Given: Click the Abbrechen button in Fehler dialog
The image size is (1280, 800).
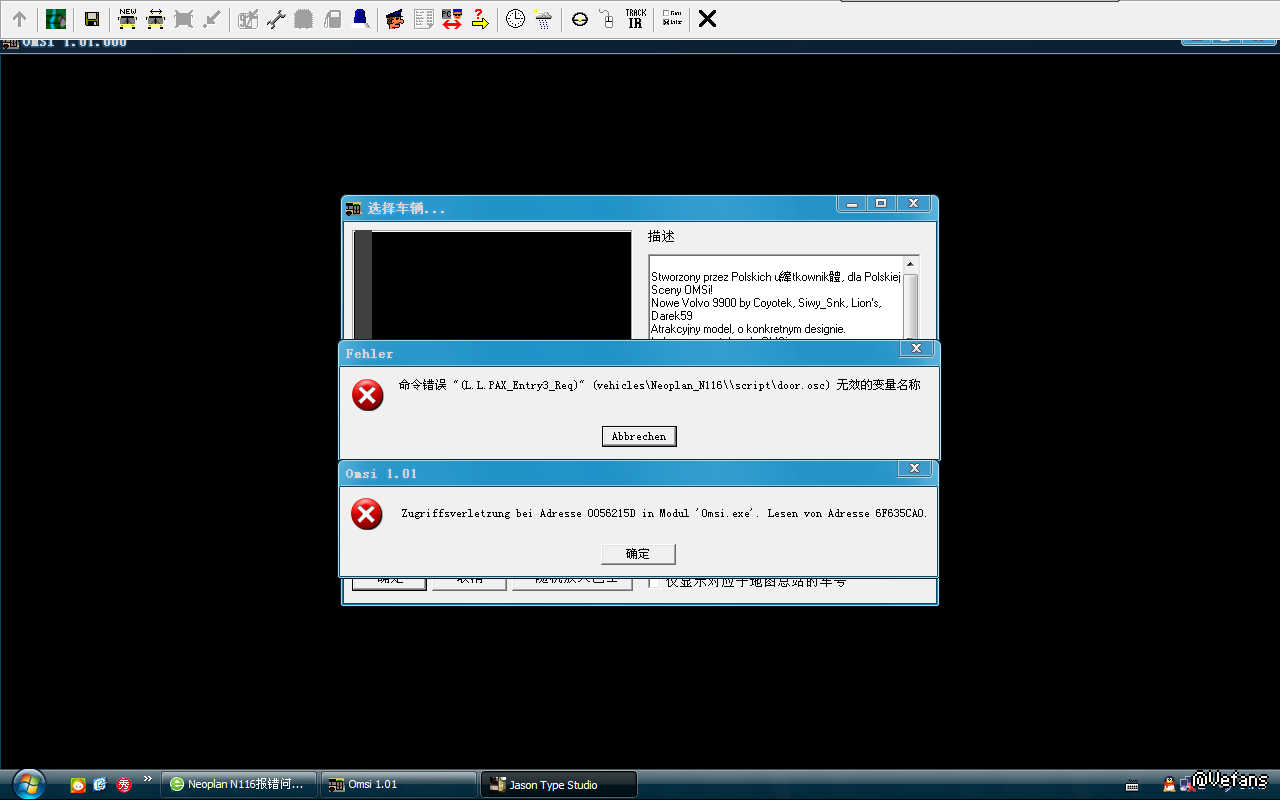Looking at the screenshot, I should [x=639, y=436].
